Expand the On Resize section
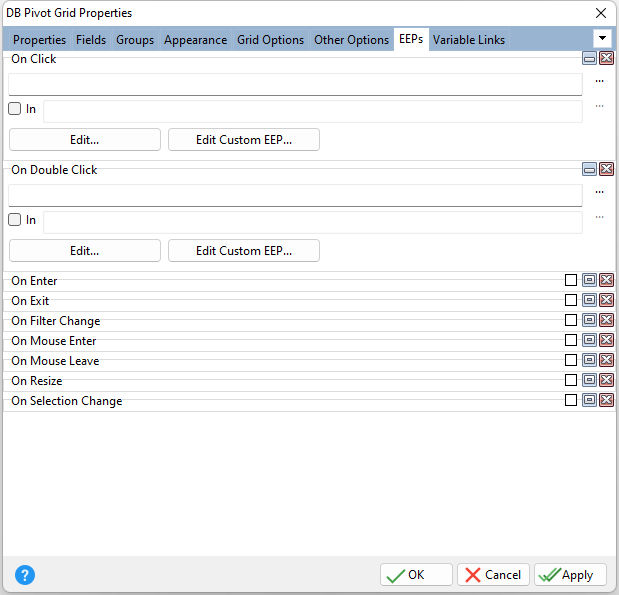 589,380
